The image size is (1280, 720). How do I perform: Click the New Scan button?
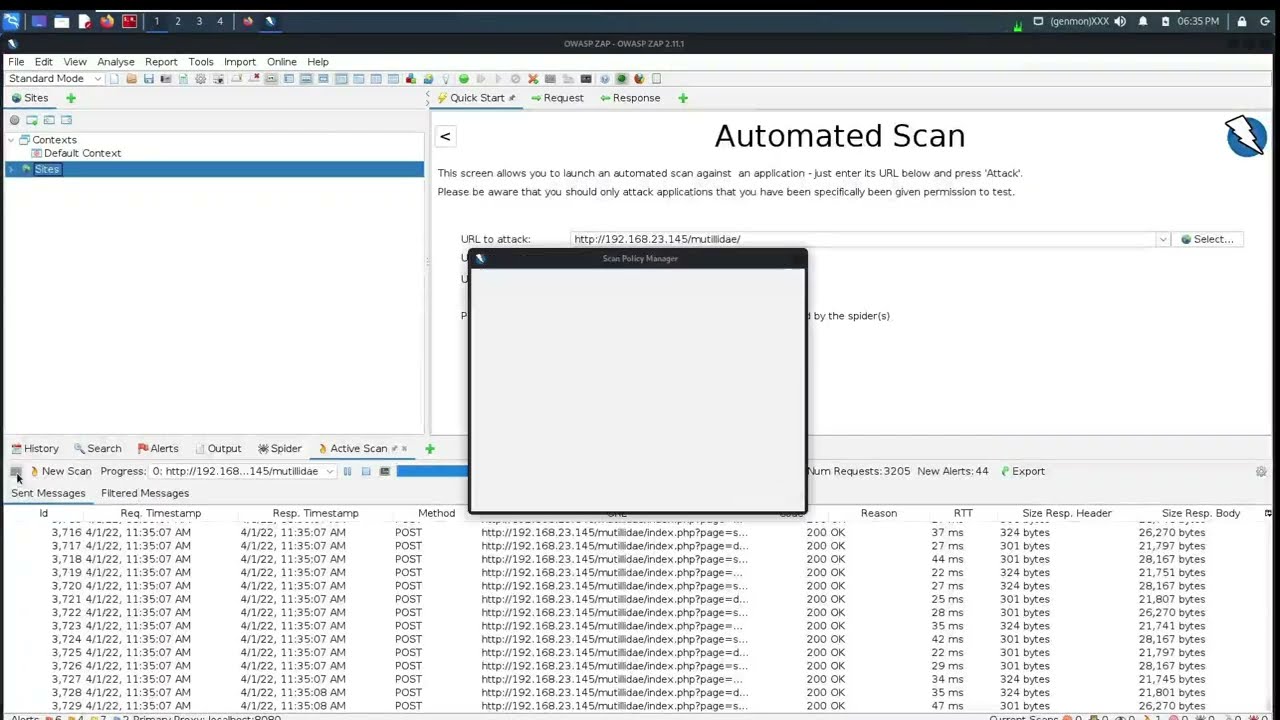61,471
